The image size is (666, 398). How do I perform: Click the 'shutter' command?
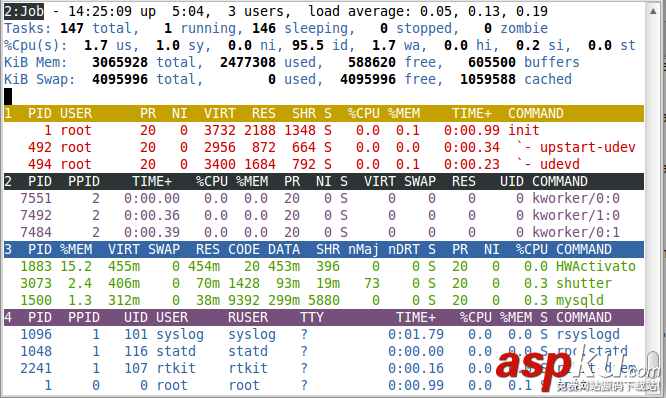584,283
